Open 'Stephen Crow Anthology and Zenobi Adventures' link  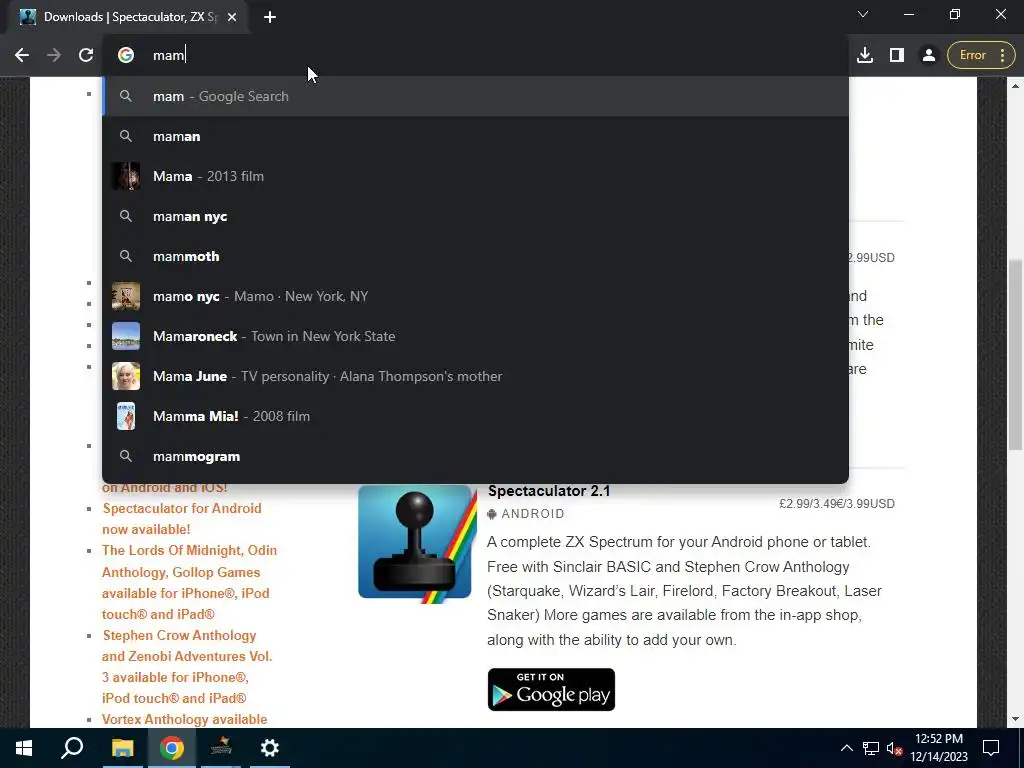187,667
